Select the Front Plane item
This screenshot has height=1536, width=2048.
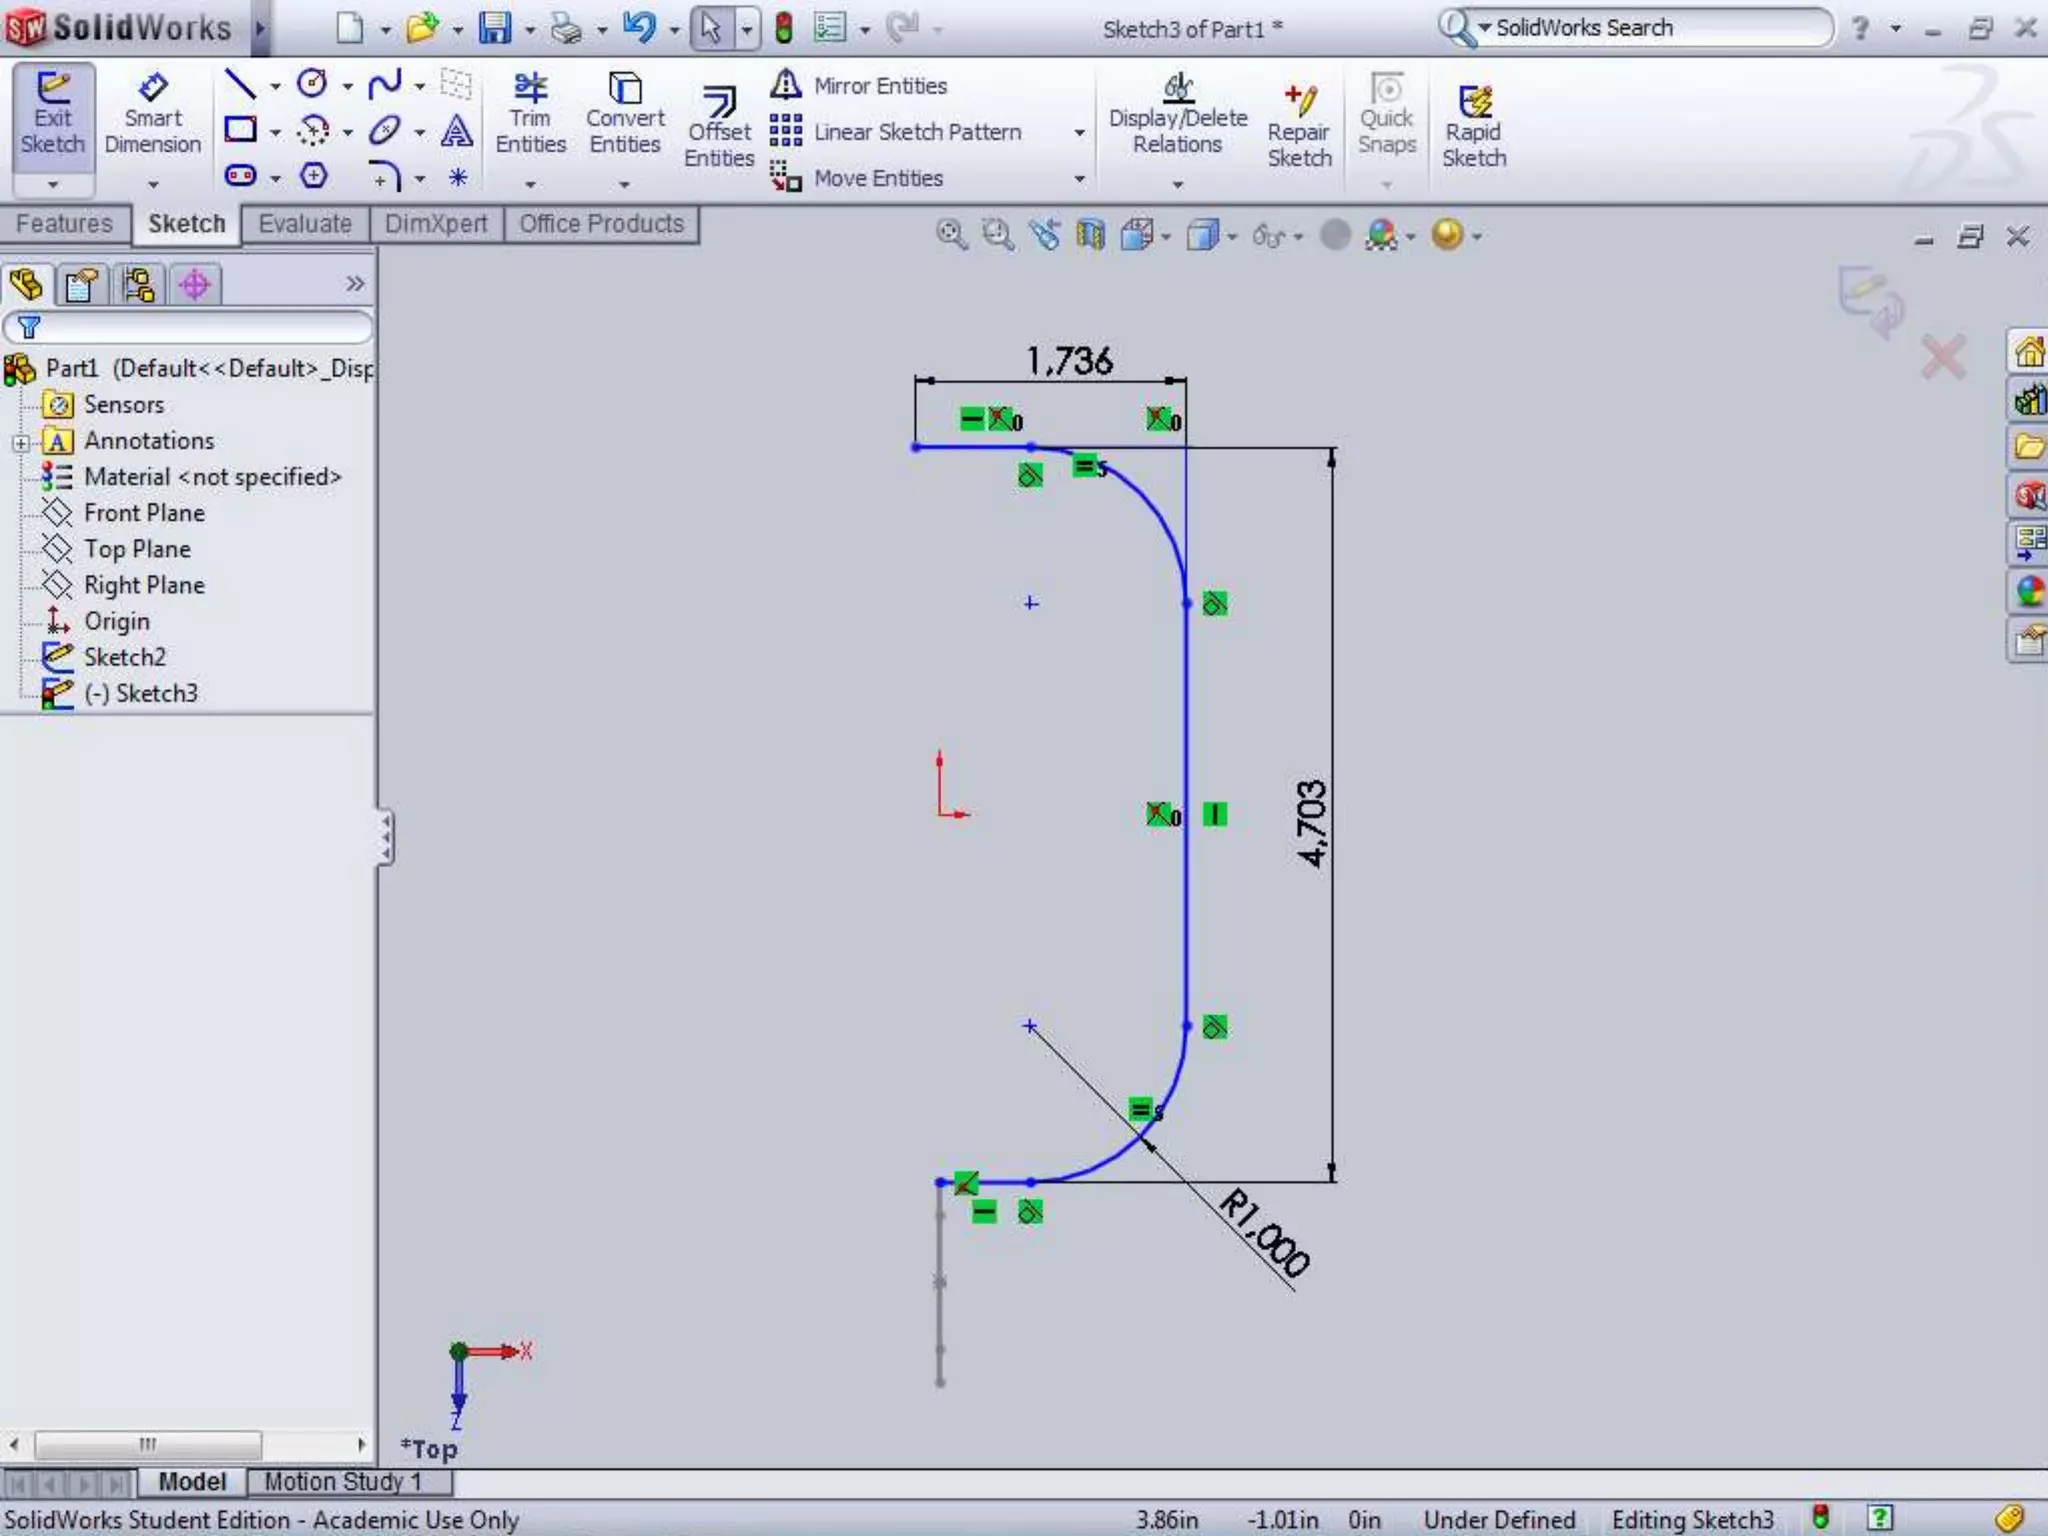[x=144, y=513]
